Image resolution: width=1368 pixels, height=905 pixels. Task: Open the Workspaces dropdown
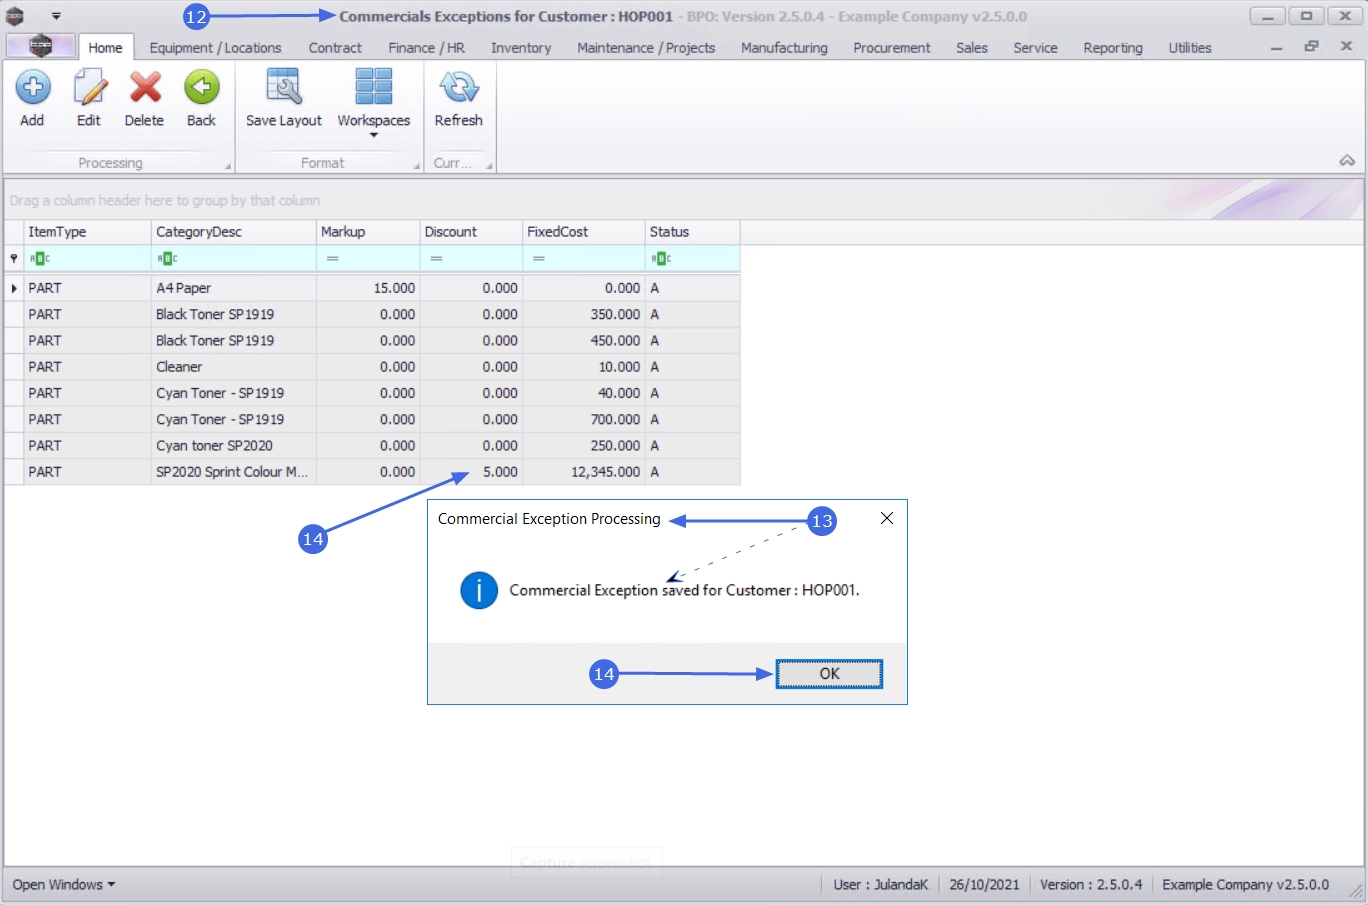[373, 100]
